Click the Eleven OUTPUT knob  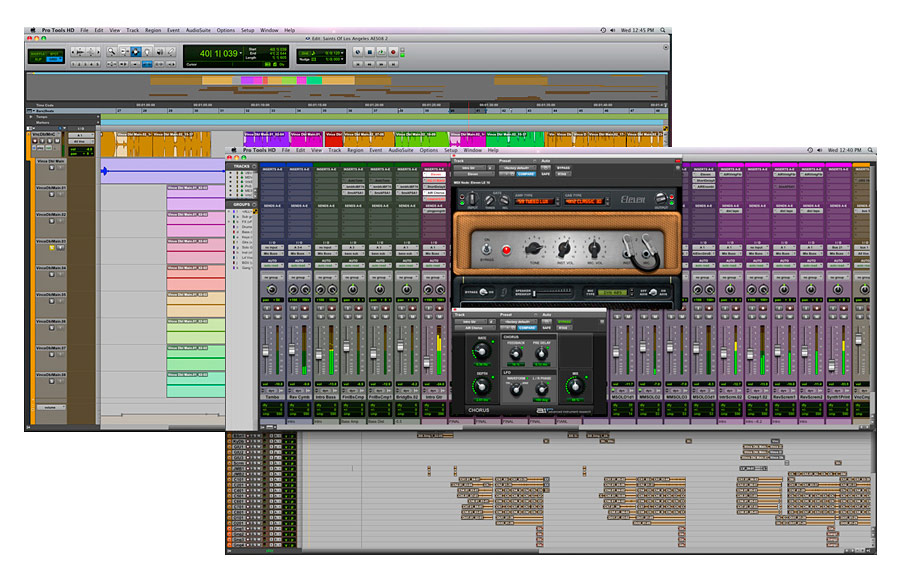pyautogui.click(x=661, y=199)
